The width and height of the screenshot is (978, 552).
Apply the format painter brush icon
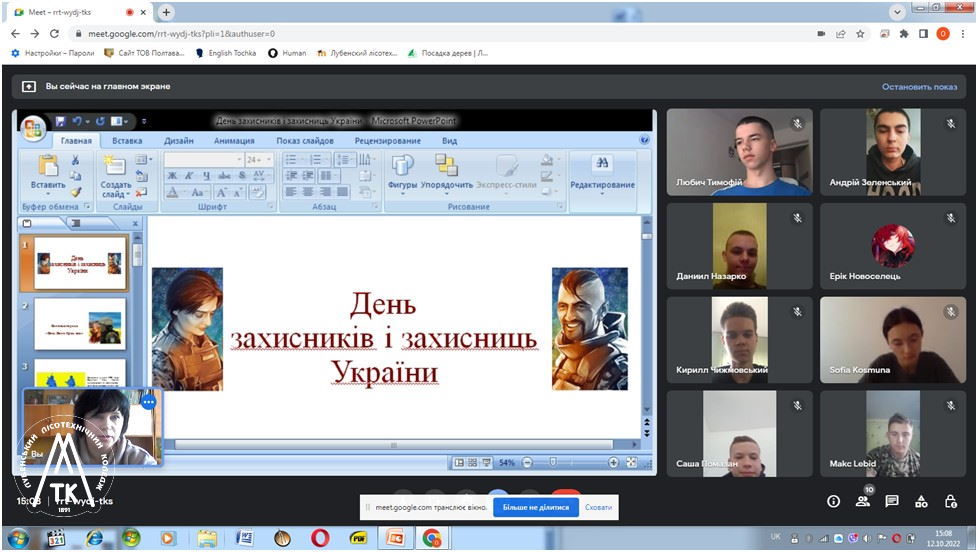click(x=75, y=192)
